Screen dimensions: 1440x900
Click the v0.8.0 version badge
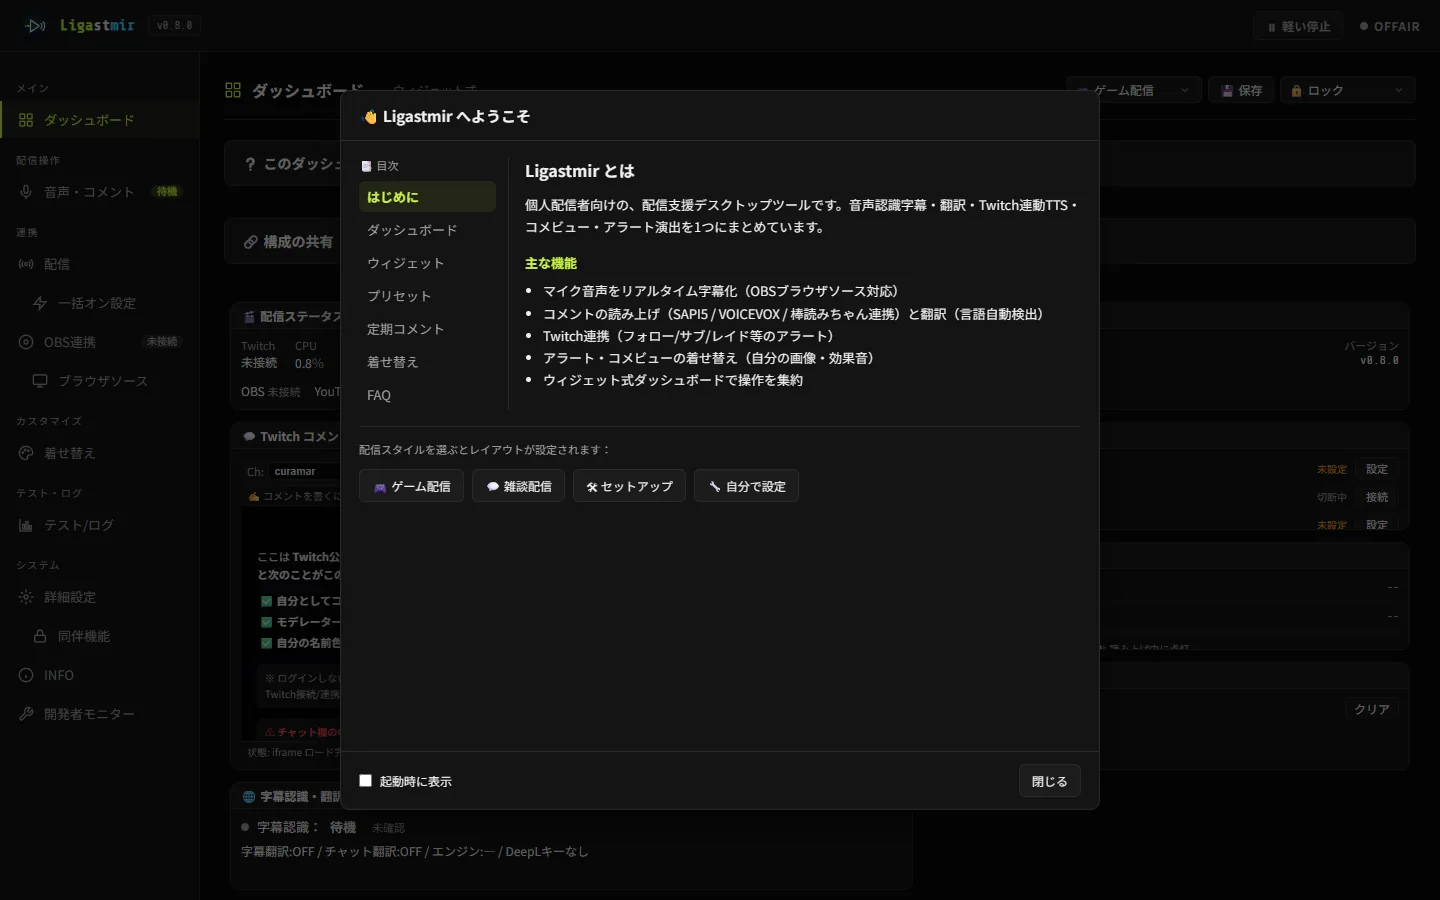[x=175, y=26]
